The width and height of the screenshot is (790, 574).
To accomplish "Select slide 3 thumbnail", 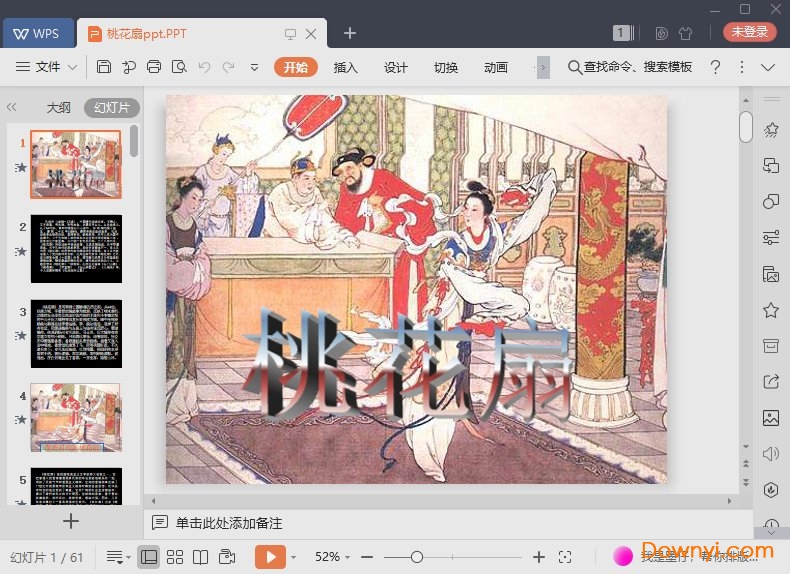I will 76,333.
